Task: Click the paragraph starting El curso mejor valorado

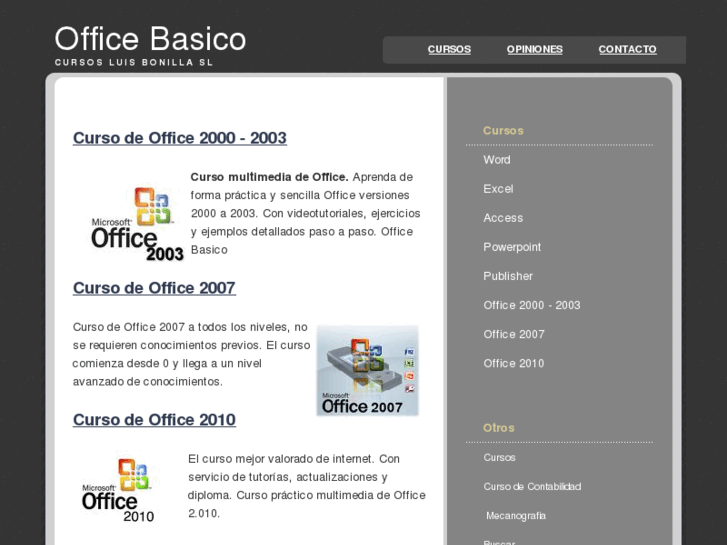Action: pyautogui.click(x=306, y=486)
